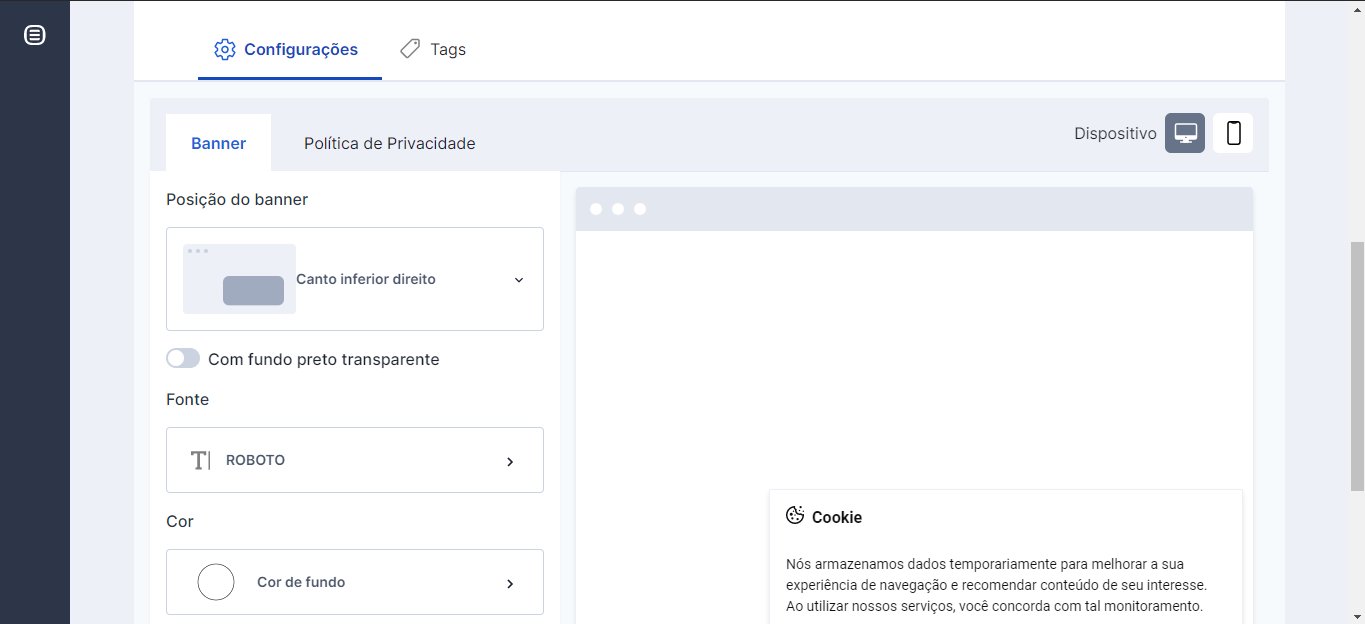Click the background color white swatch
The height and width of the screenshot is (624, 1365).
click(216, 582)
